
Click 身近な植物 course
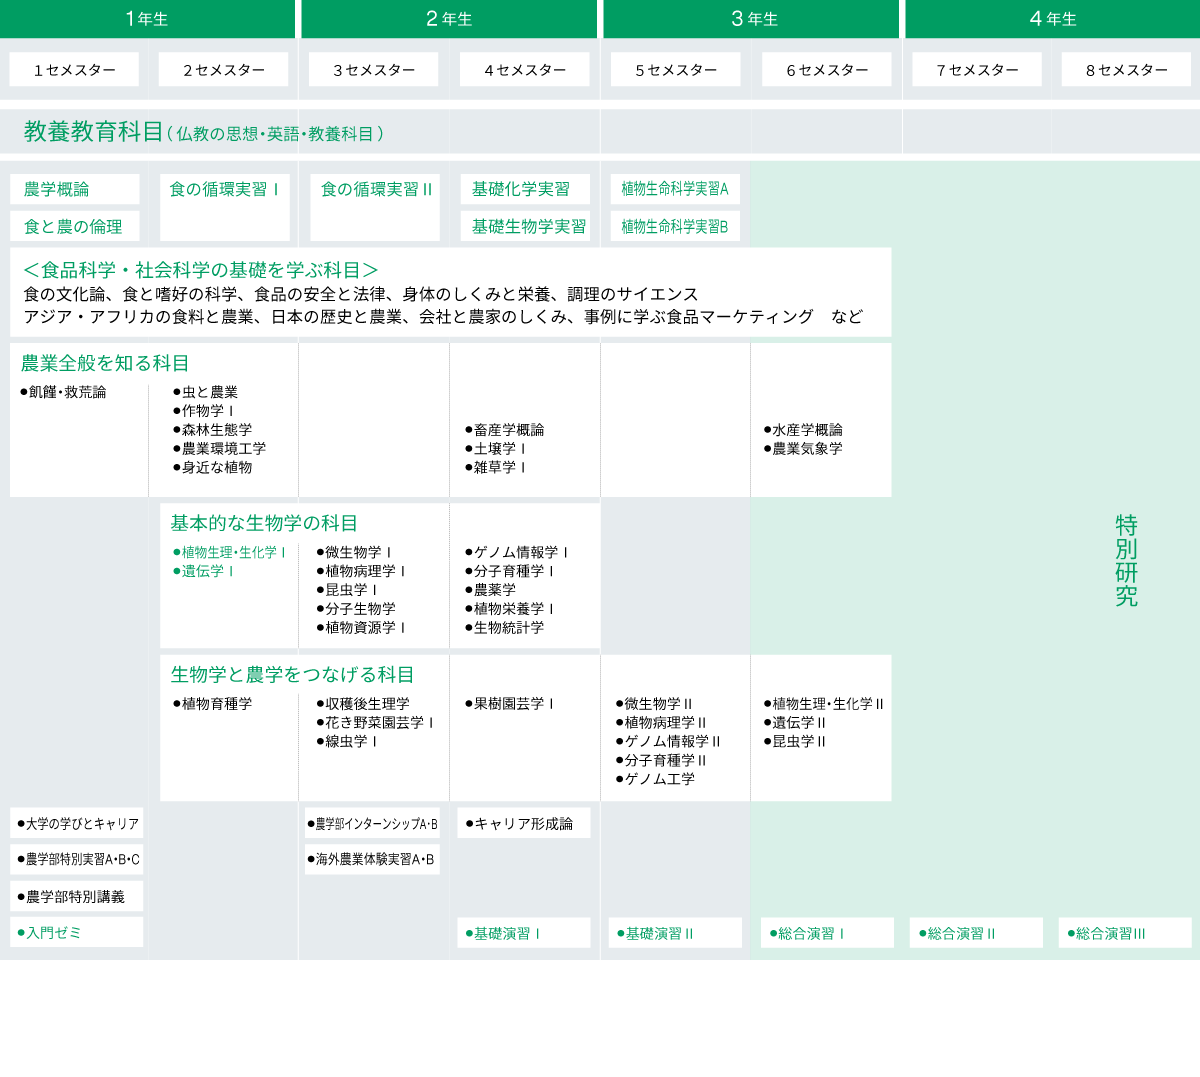[212, 467]
